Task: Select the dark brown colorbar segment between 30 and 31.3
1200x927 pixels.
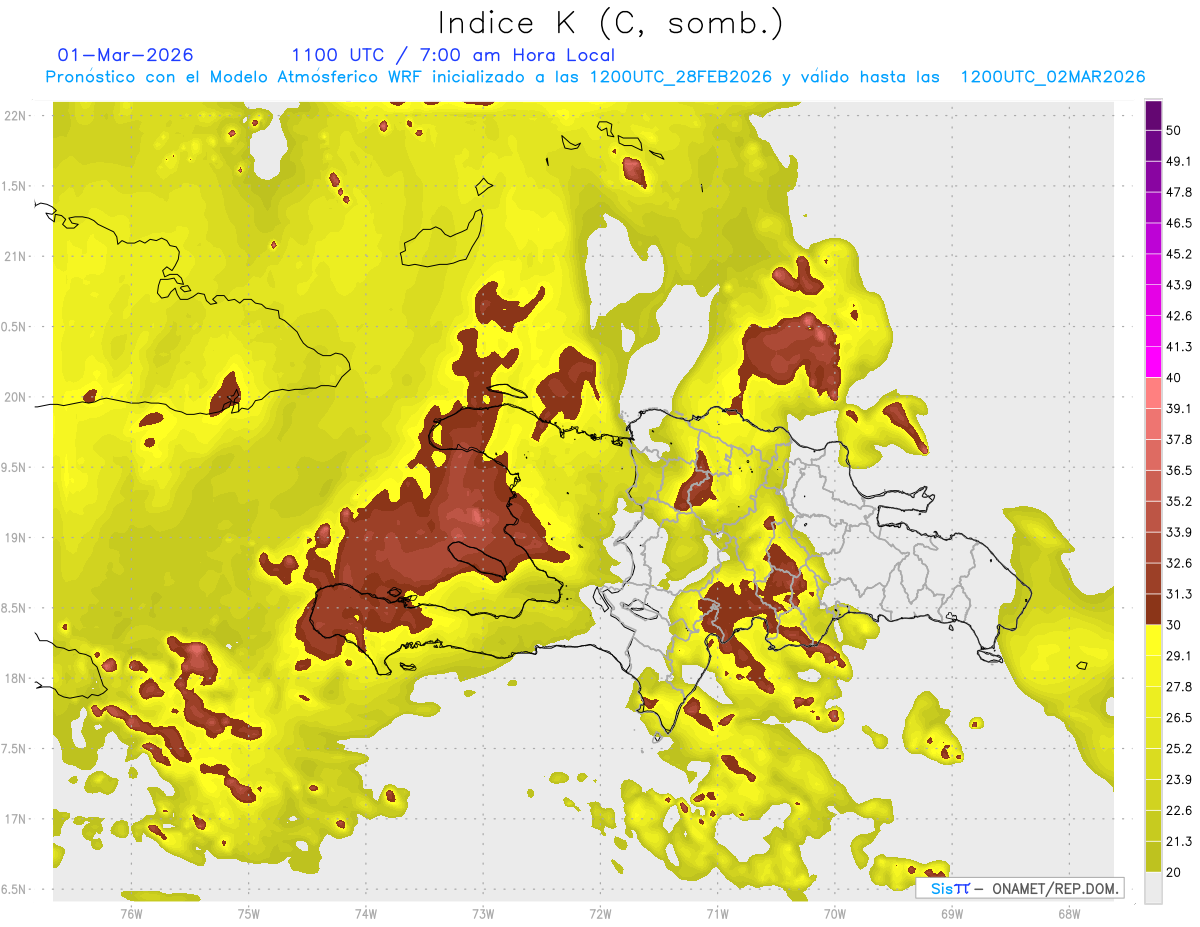Action: pyautogui.click(x=1154, y=609)
